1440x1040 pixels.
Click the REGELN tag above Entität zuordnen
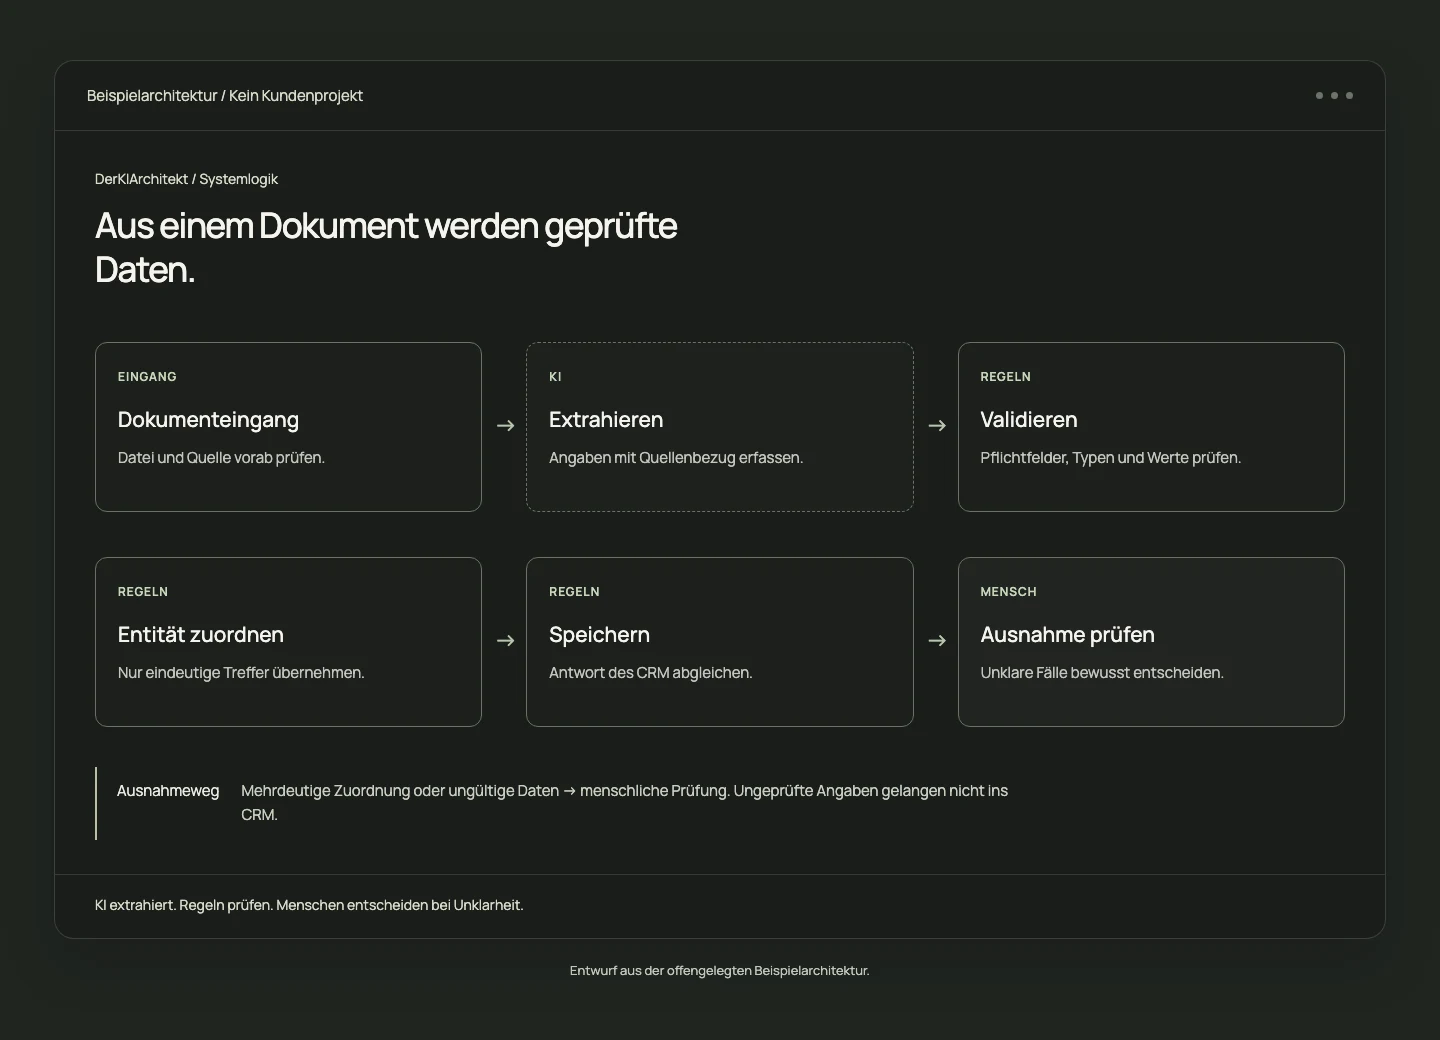[x=143, y=592]
